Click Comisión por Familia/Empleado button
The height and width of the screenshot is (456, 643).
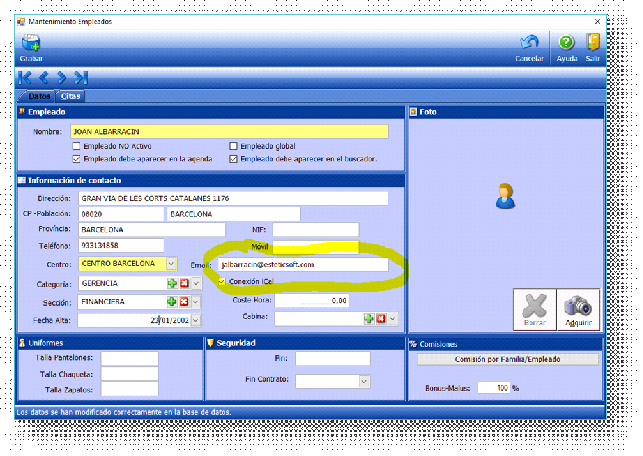[x=505, y=359]
